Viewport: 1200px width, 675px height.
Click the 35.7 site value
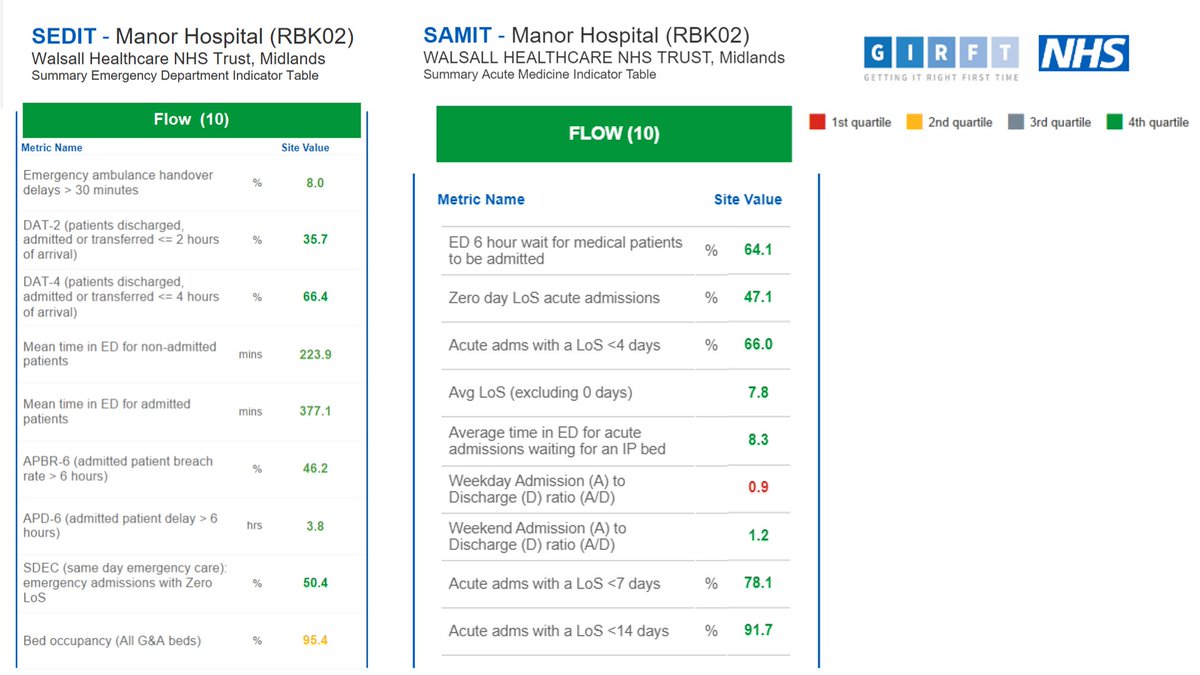pos(315,240)
